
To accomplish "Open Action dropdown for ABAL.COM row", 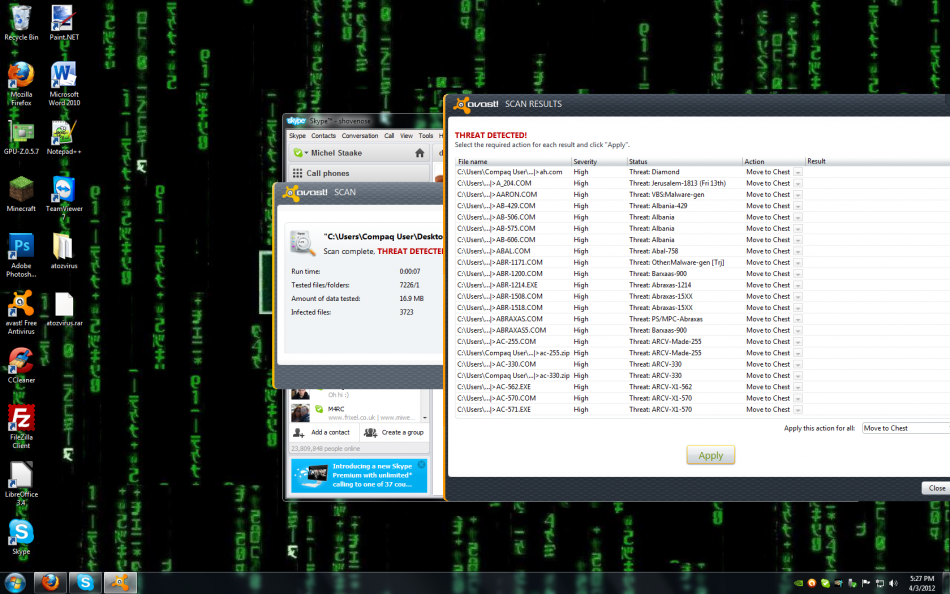I will (798, 252).
